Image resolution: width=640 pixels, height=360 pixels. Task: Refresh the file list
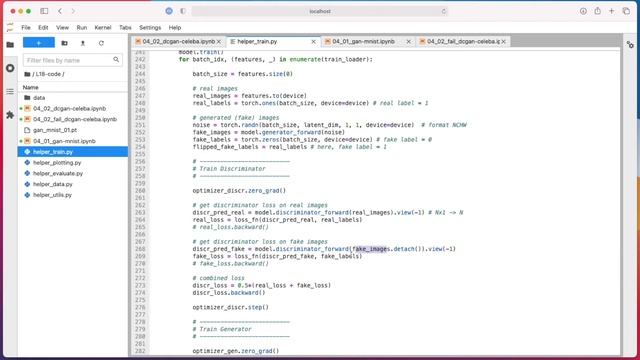pyautogui.click(x=101, y=43)
